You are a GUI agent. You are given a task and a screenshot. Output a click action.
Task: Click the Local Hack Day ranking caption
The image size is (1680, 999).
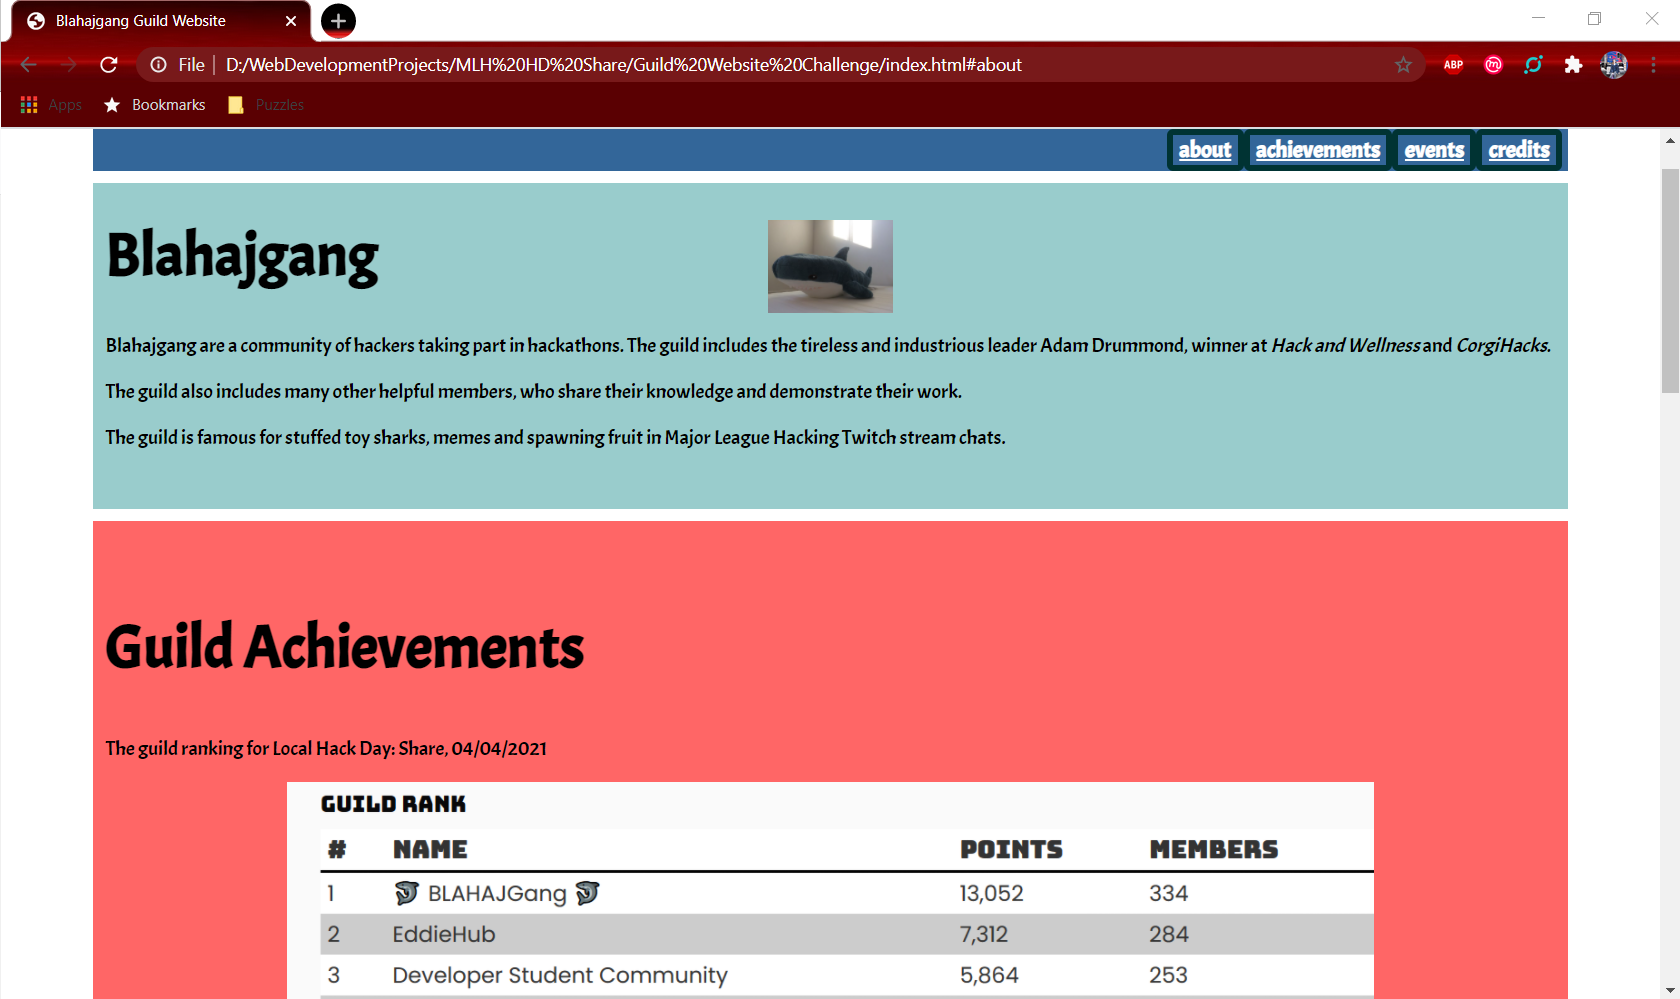[326, 748]
